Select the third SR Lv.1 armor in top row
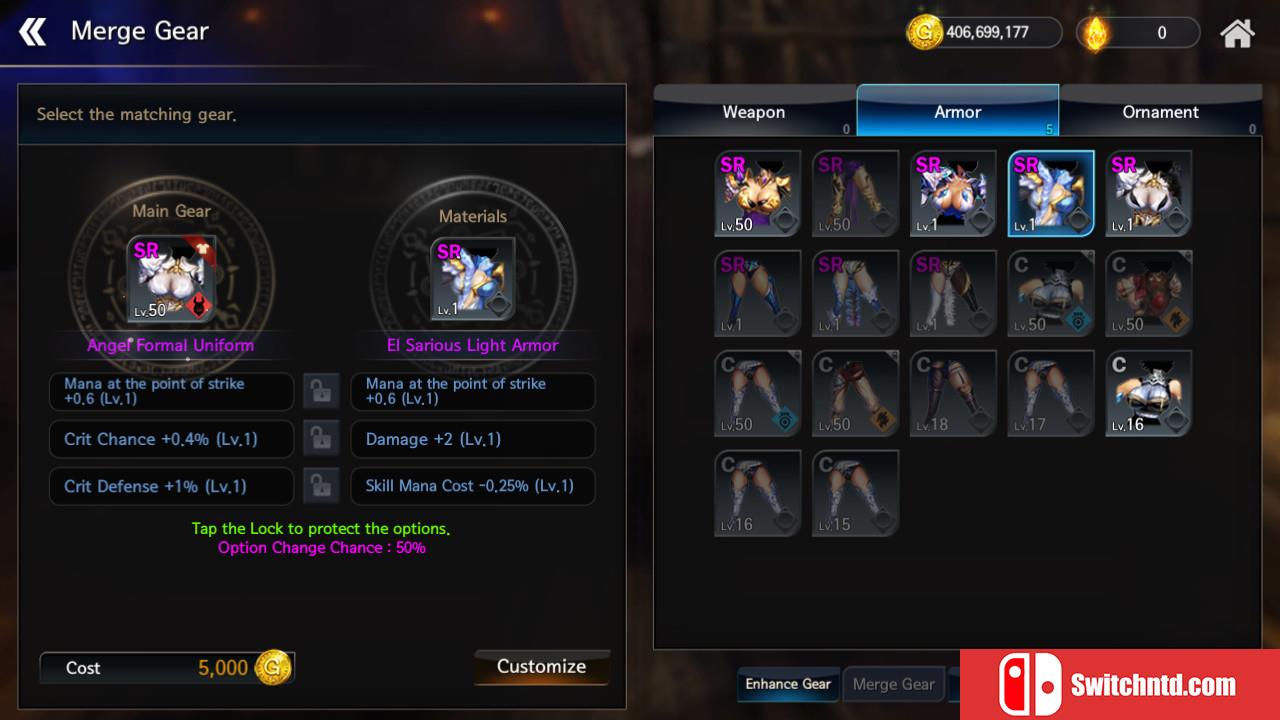Viewport: 1280px width, 720px height. coord(954,194)
